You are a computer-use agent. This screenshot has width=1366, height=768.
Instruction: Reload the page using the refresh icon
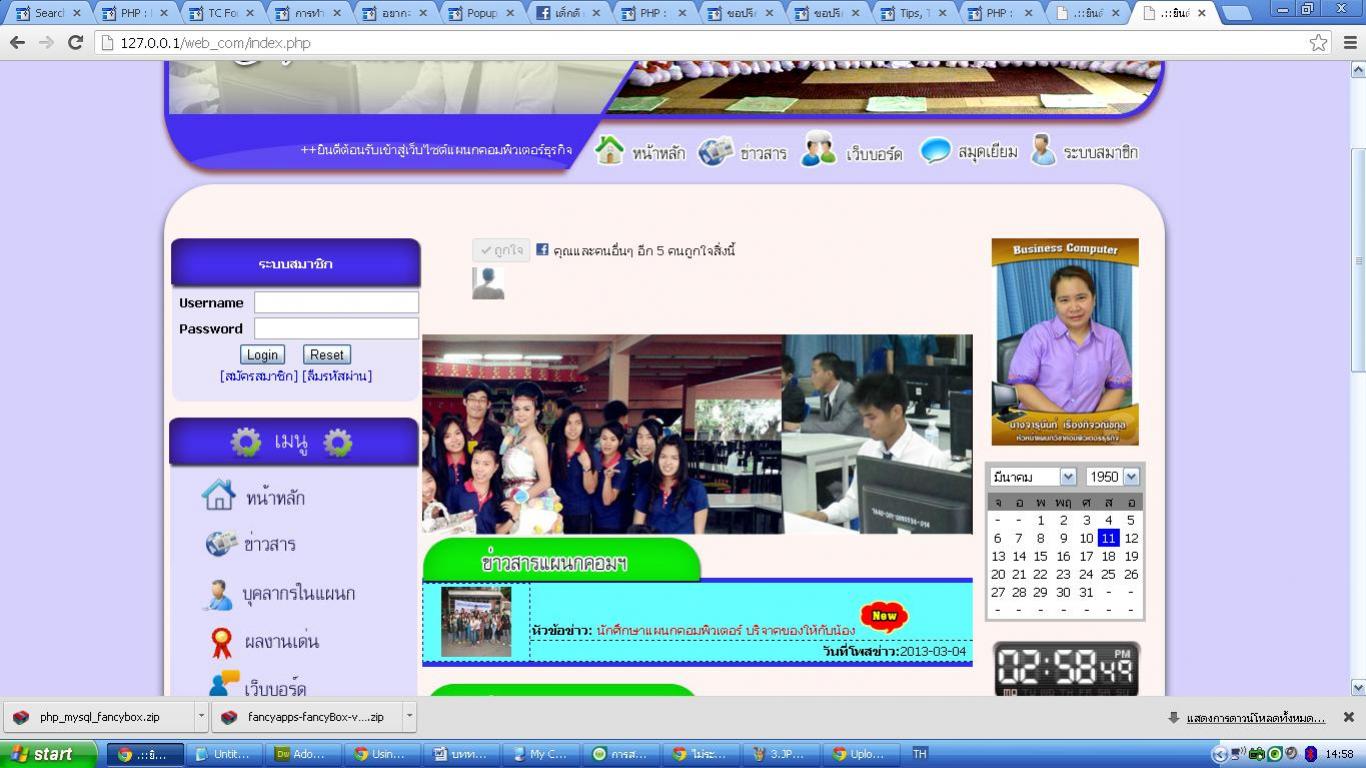[75, 43]
